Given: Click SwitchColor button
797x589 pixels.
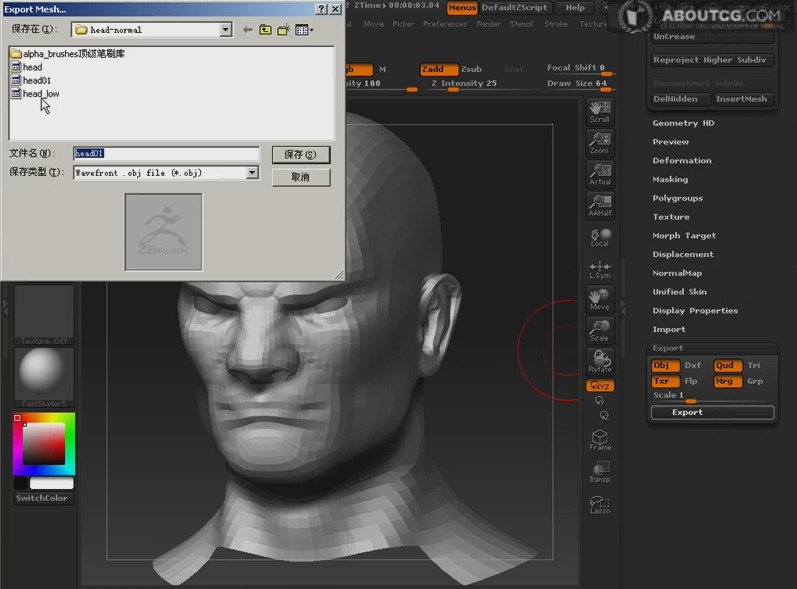Looking at the screenshot, I should tap(44, 498).
